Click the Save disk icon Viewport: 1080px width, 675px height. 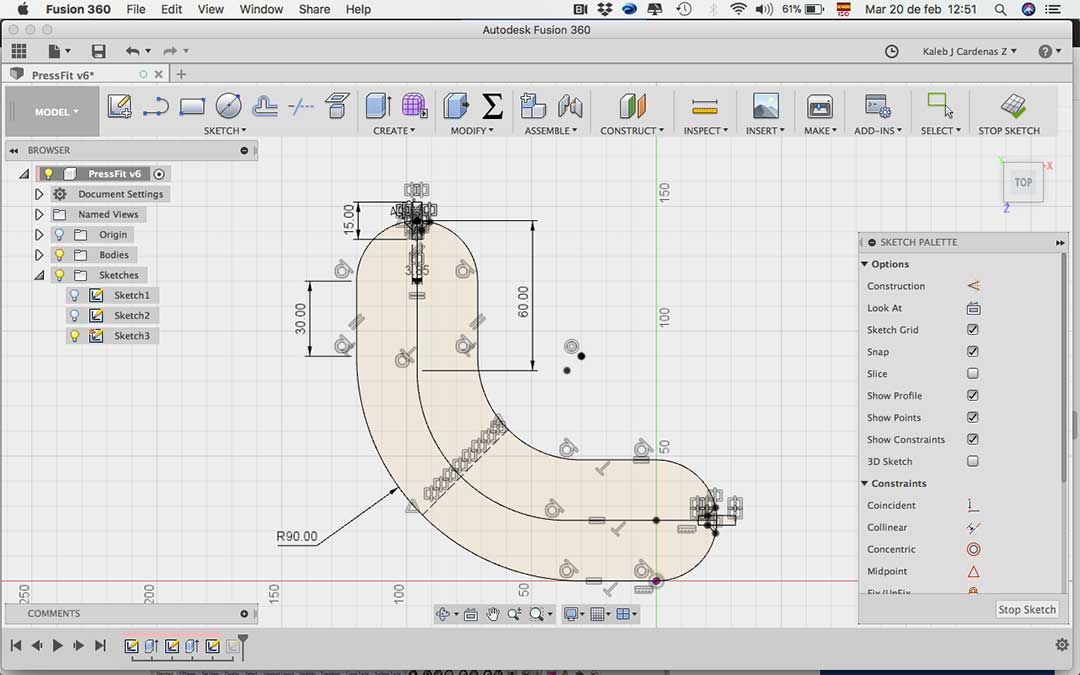point(98,51)
